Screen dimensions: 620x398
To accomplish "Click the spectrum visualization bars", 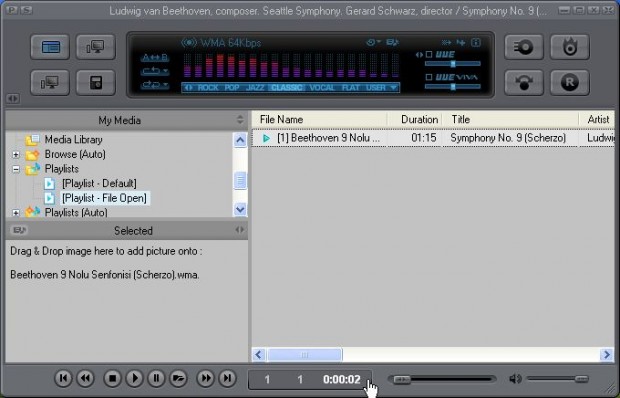I will [x=291, y=65].
